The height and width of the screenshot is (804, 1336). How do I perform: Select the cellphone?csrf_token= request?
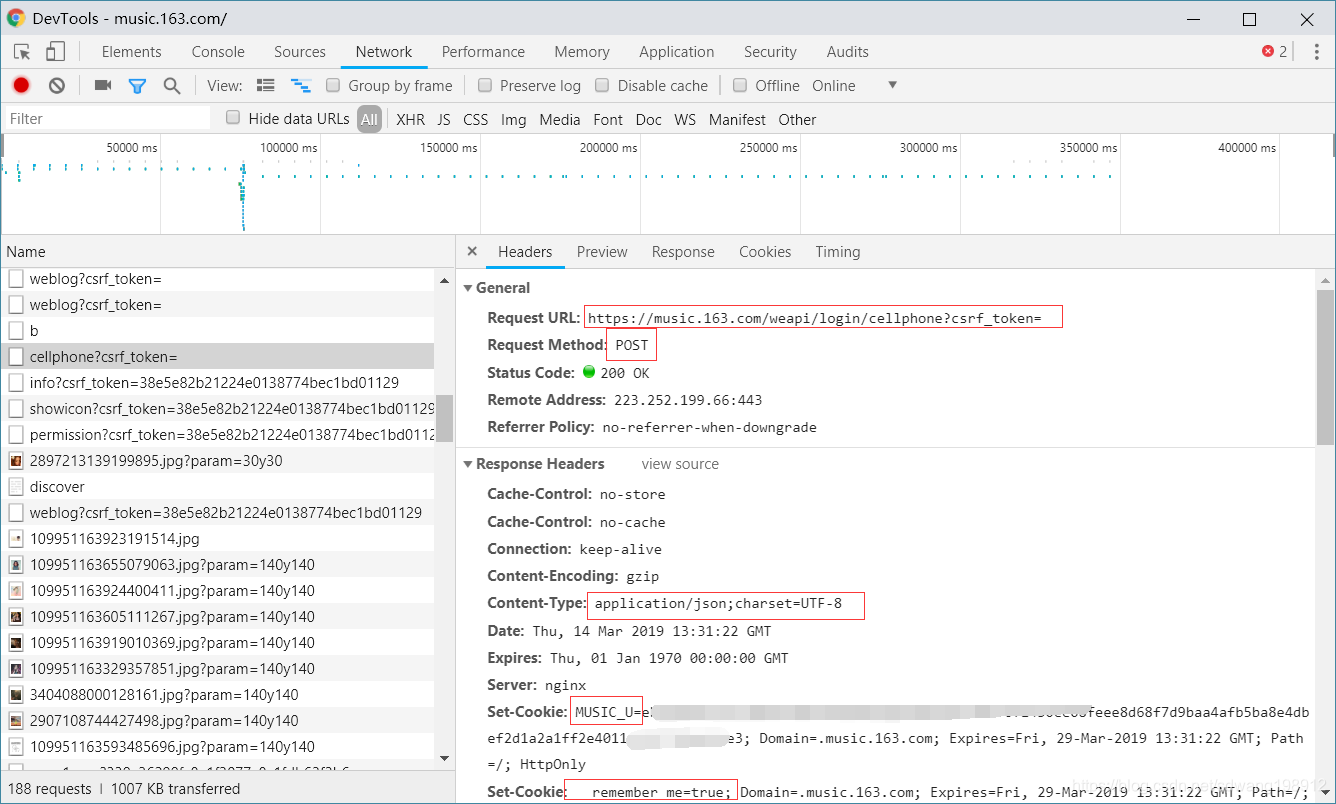(218, 357)
